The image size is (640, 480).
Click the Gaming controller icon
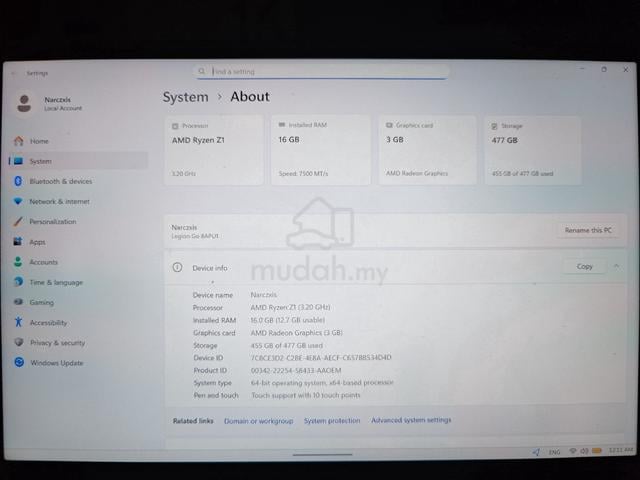point(18,302)
